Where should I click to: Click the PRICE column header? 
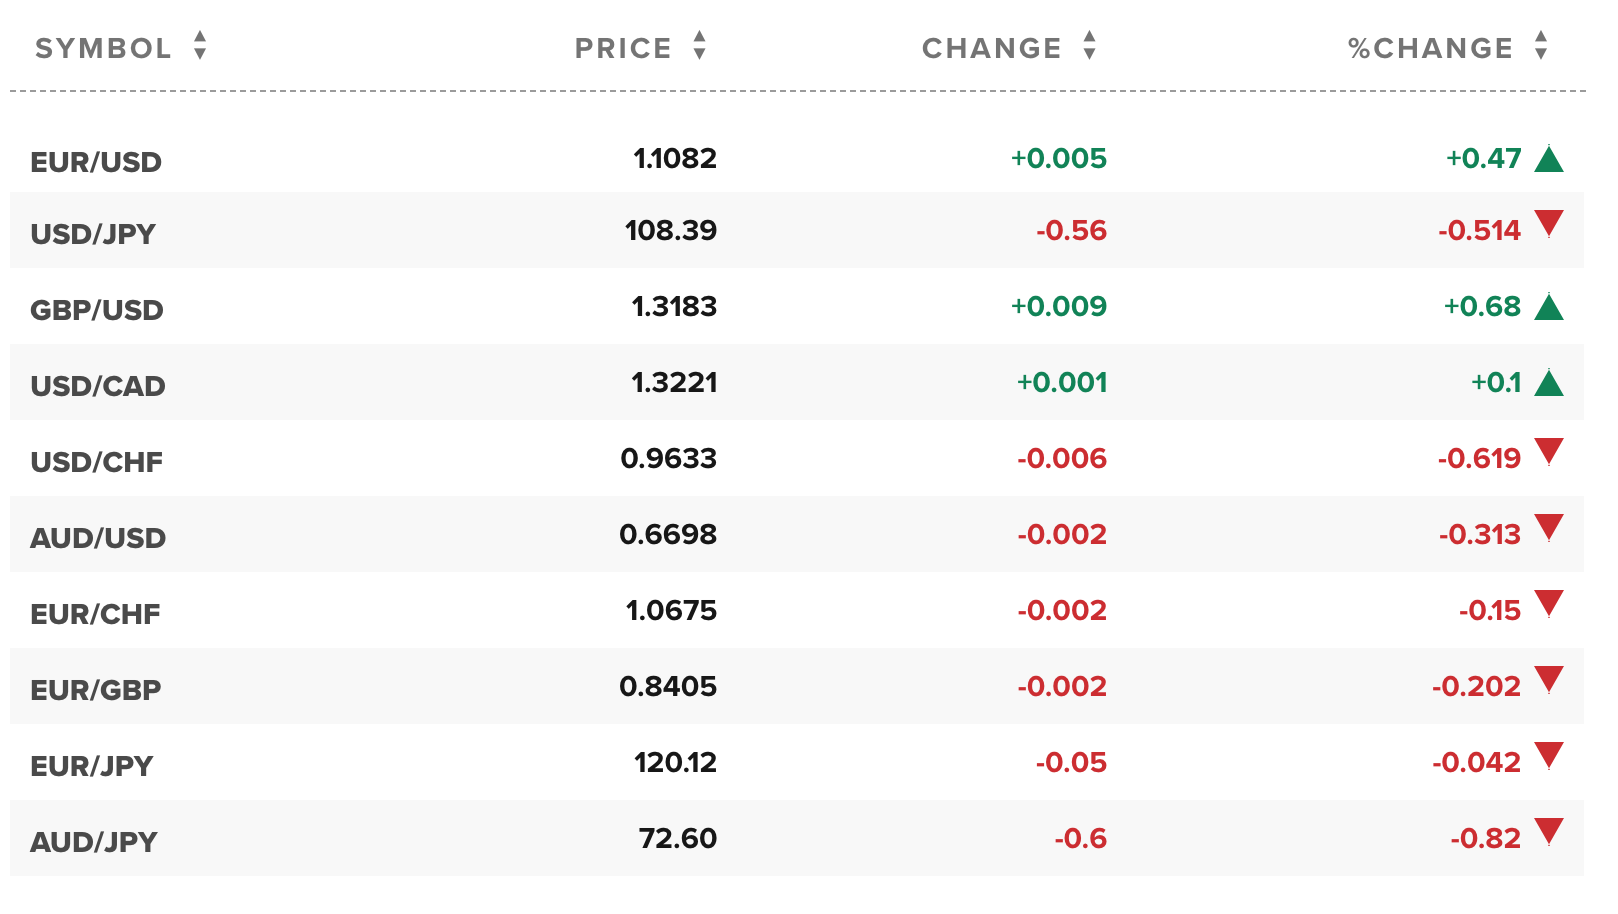(623, 48)
